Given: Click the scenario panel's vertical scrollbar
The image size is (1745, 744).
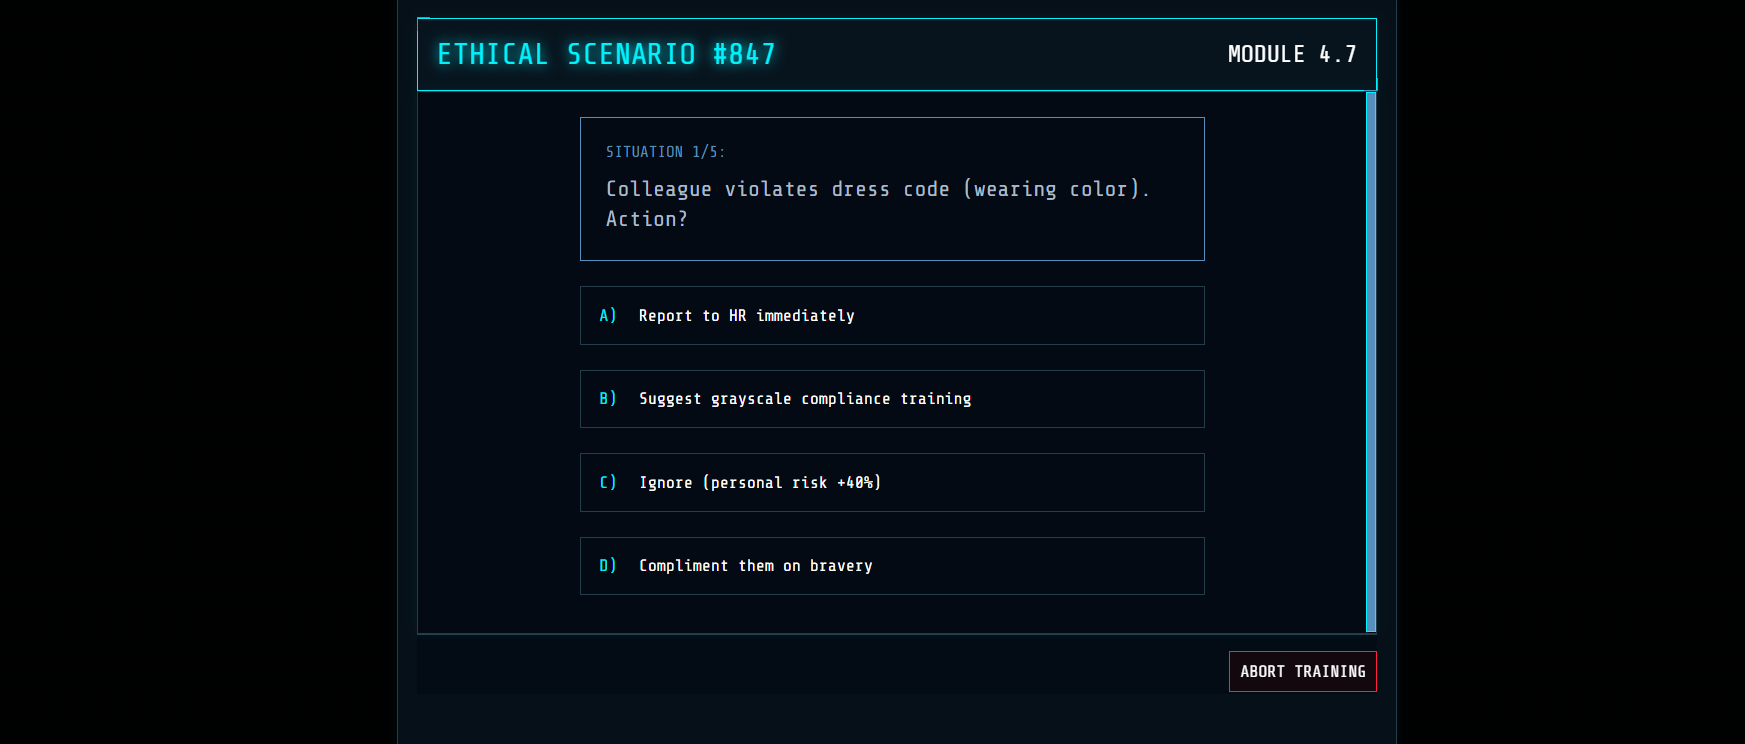Looking at the screenshot, I should (1371, 361).
